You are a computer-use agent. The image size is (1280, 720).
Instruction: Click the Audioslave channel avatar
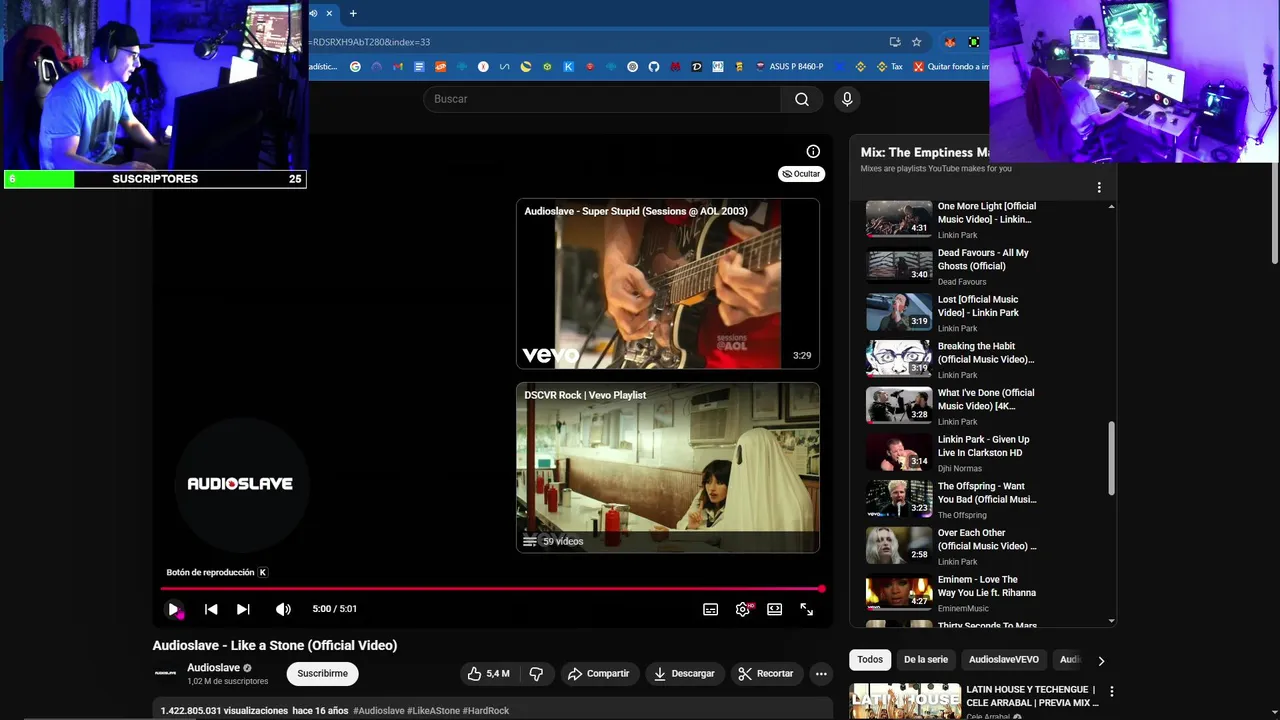tap(165, 673)
